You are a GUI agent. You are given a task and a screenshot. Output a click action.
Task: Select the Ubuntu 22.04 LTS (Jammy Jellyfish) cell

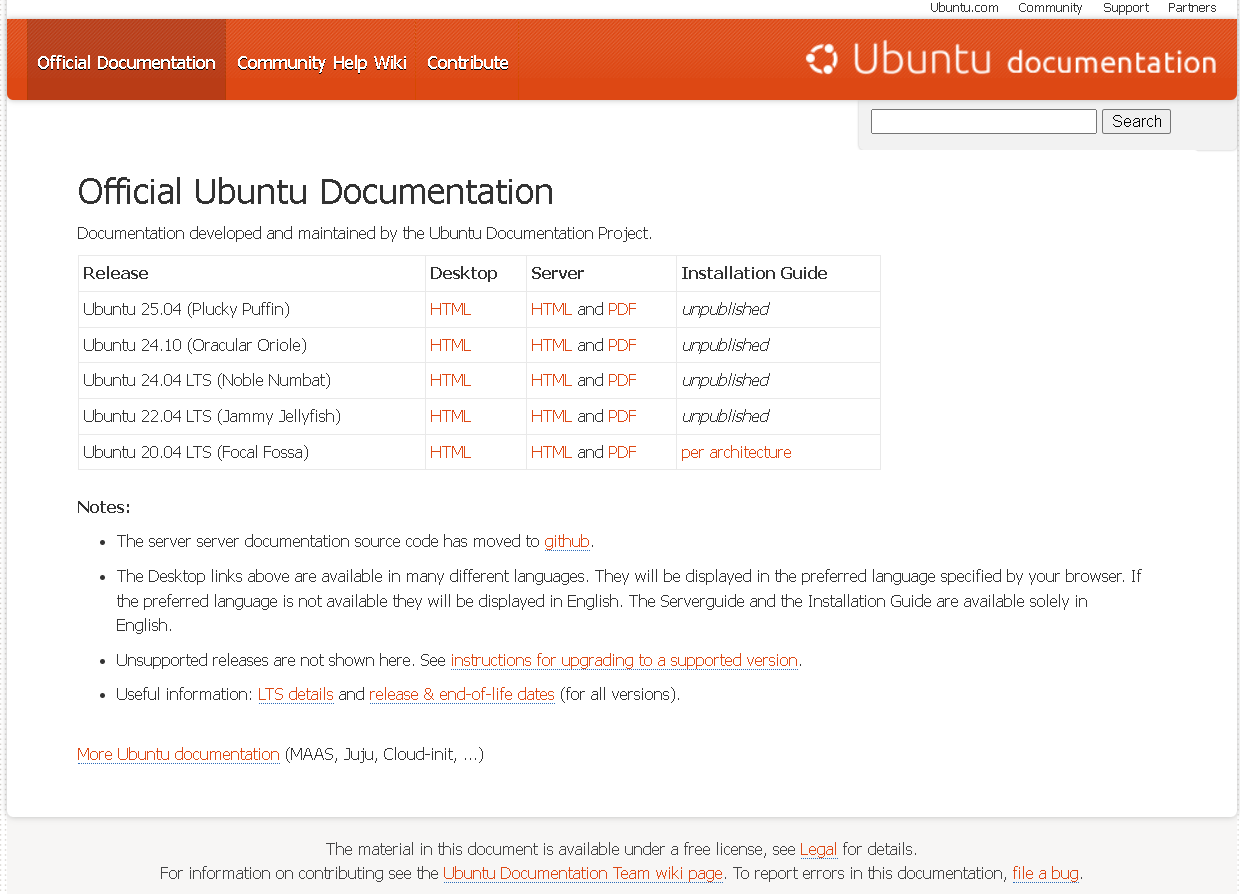252,416
